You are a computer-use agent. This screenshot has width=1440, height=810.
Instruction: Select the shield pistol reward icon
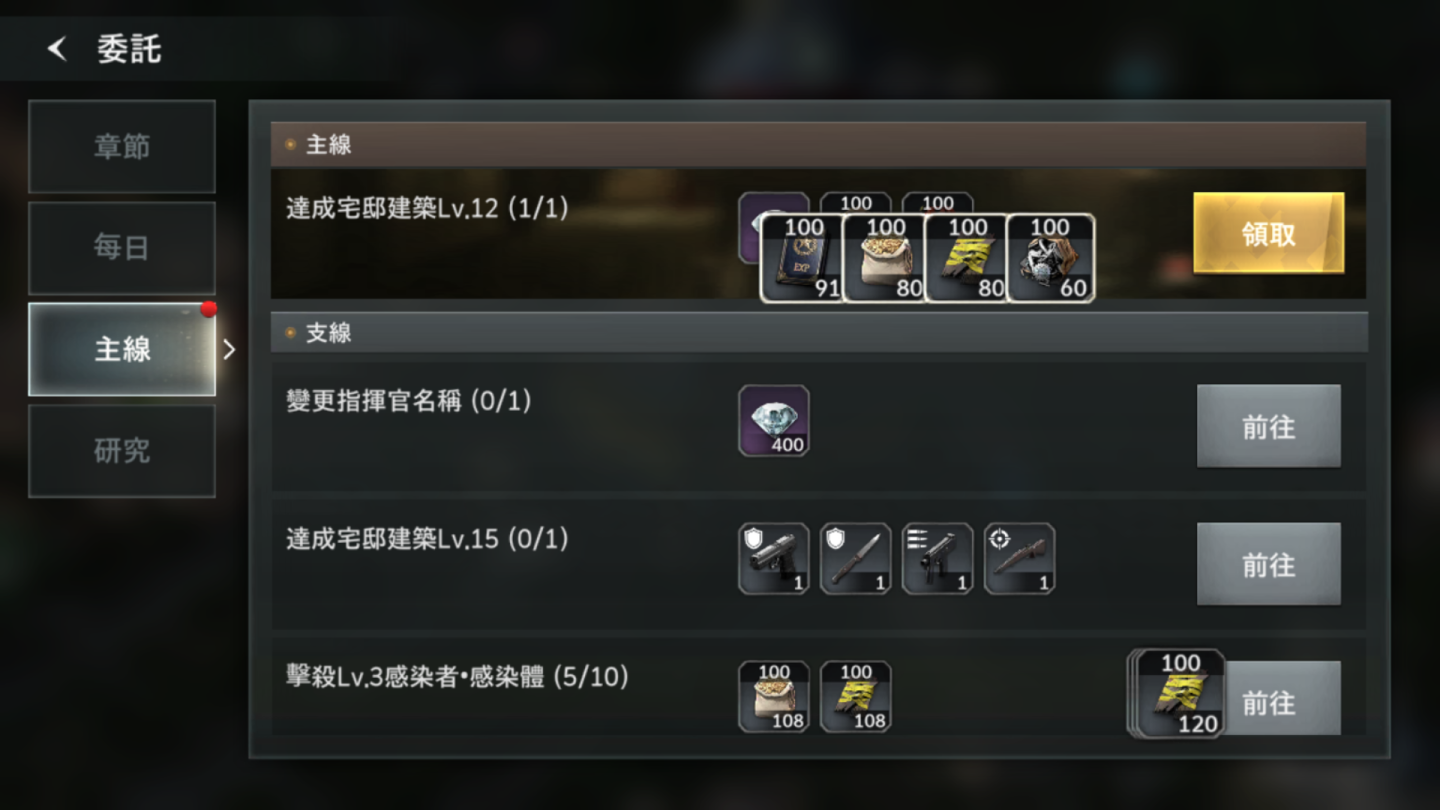(774, 559)
